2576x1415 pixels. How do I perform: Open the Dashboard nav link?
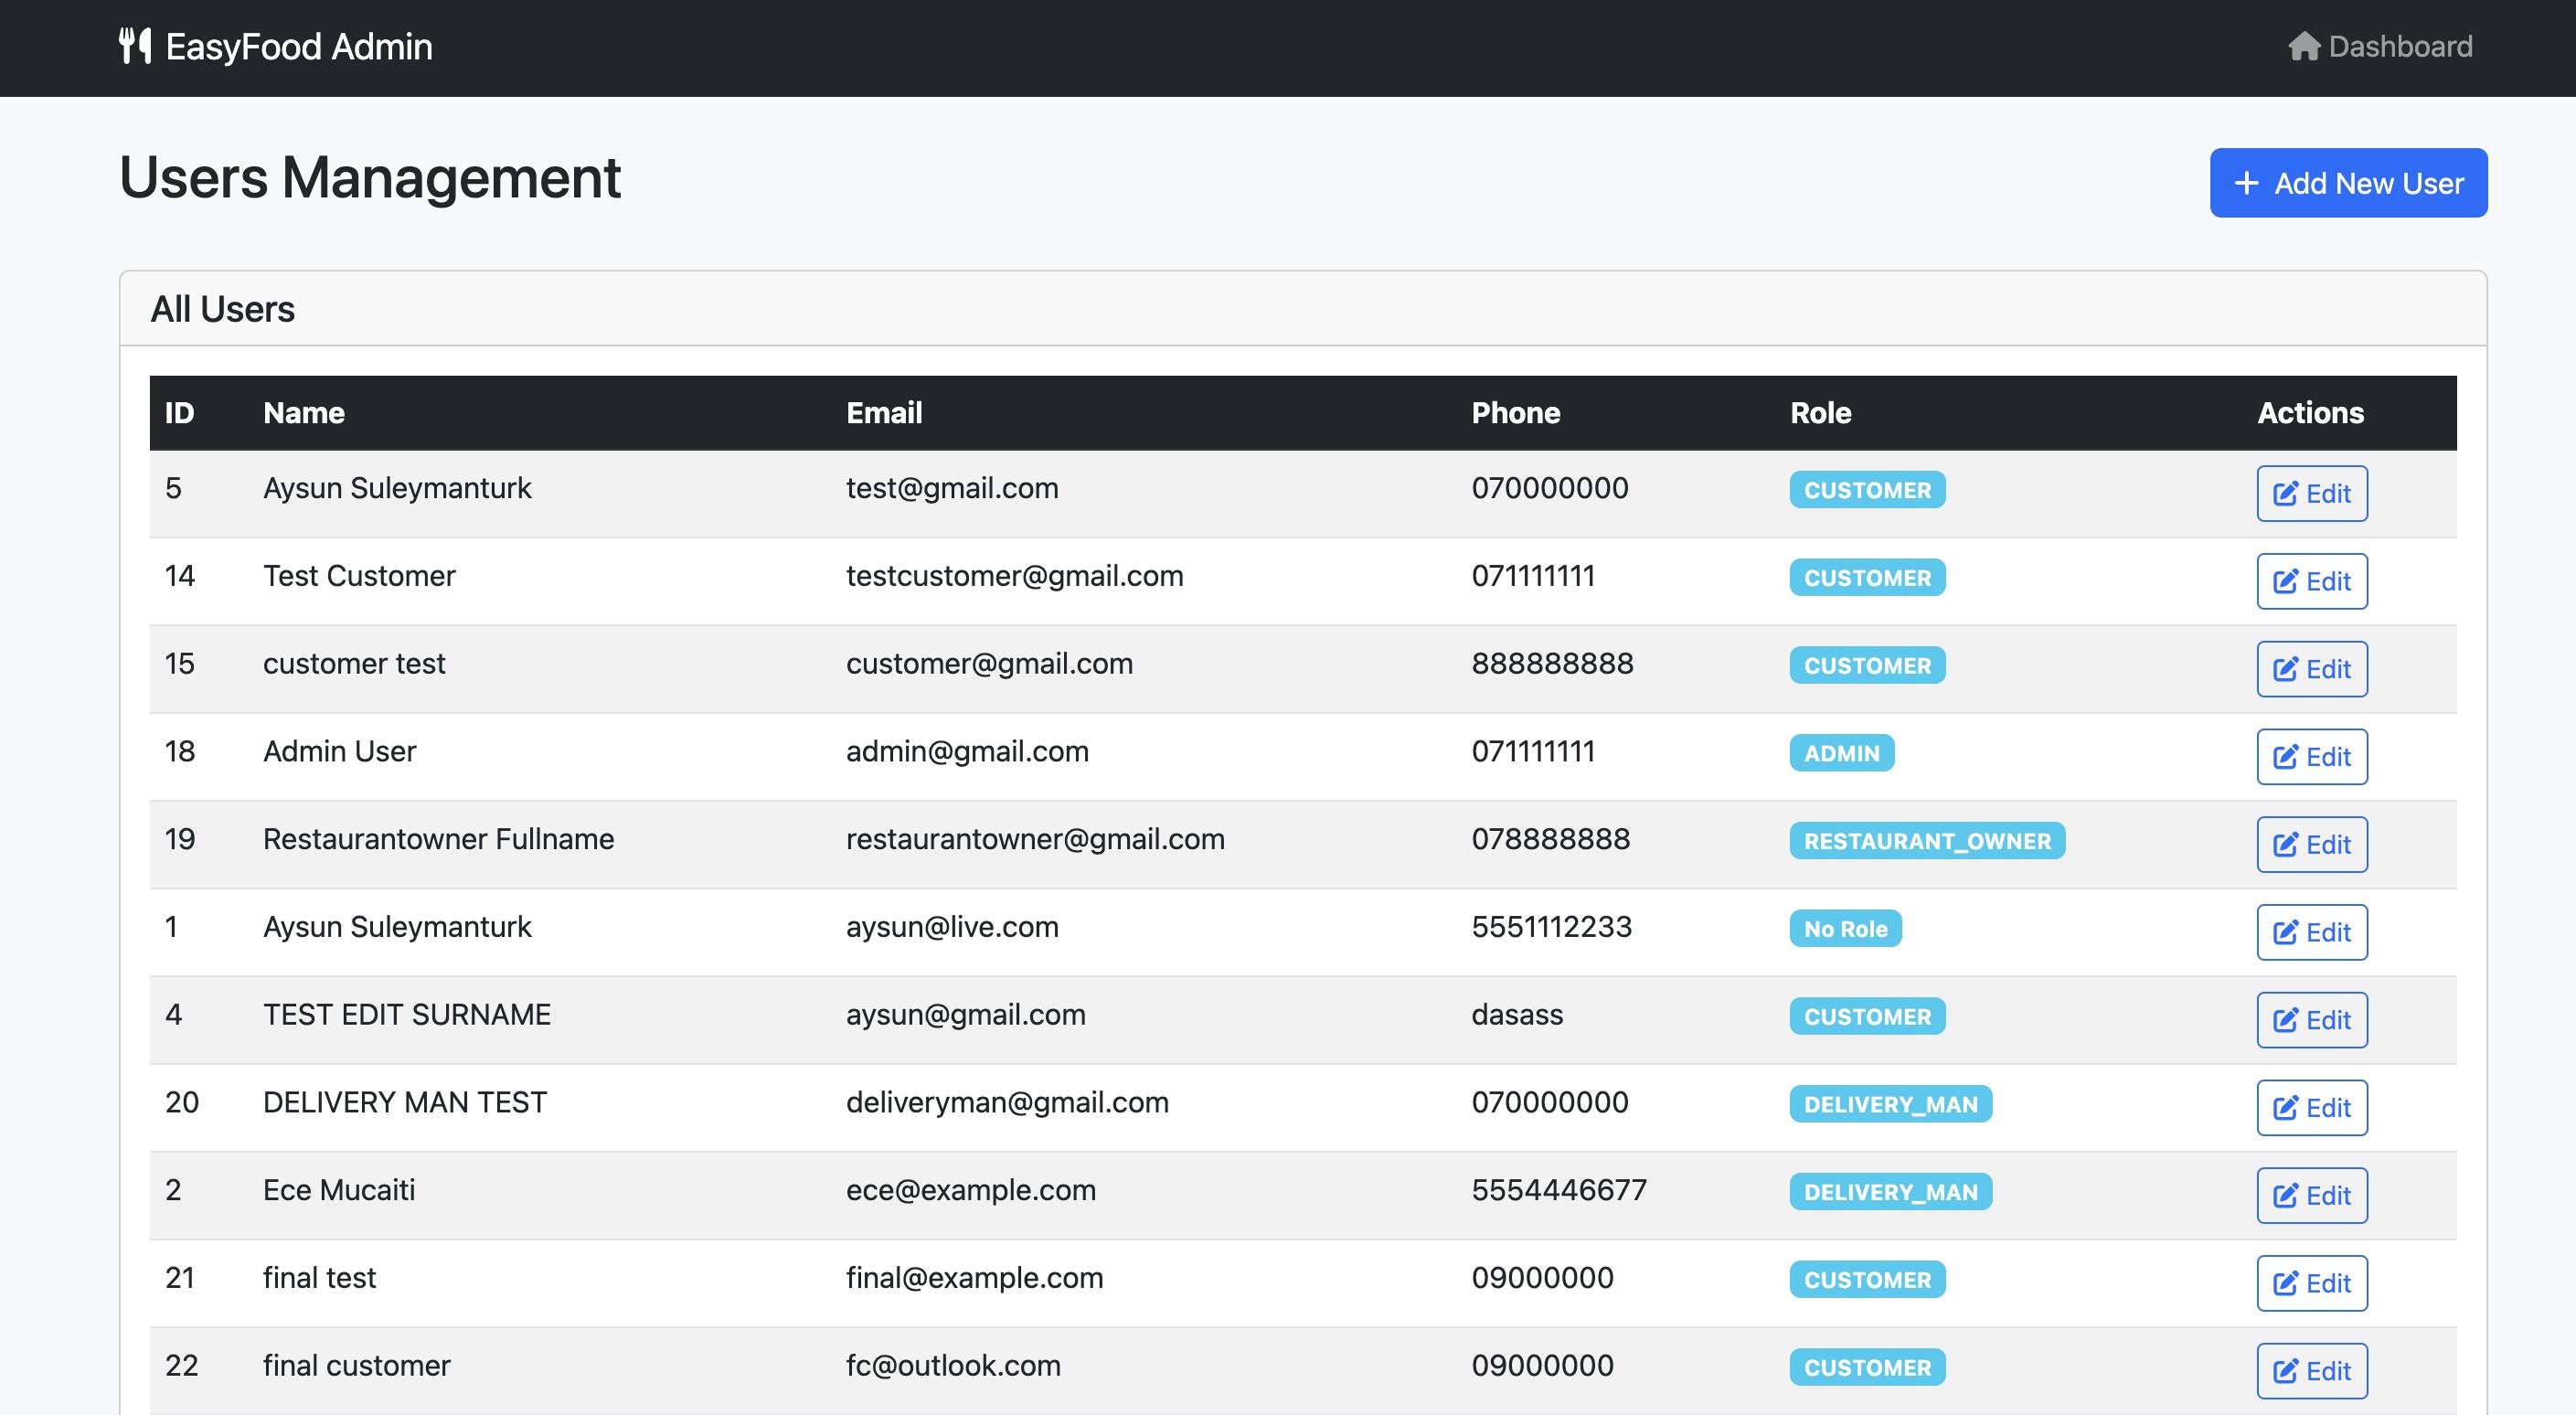click(2399, 46)
